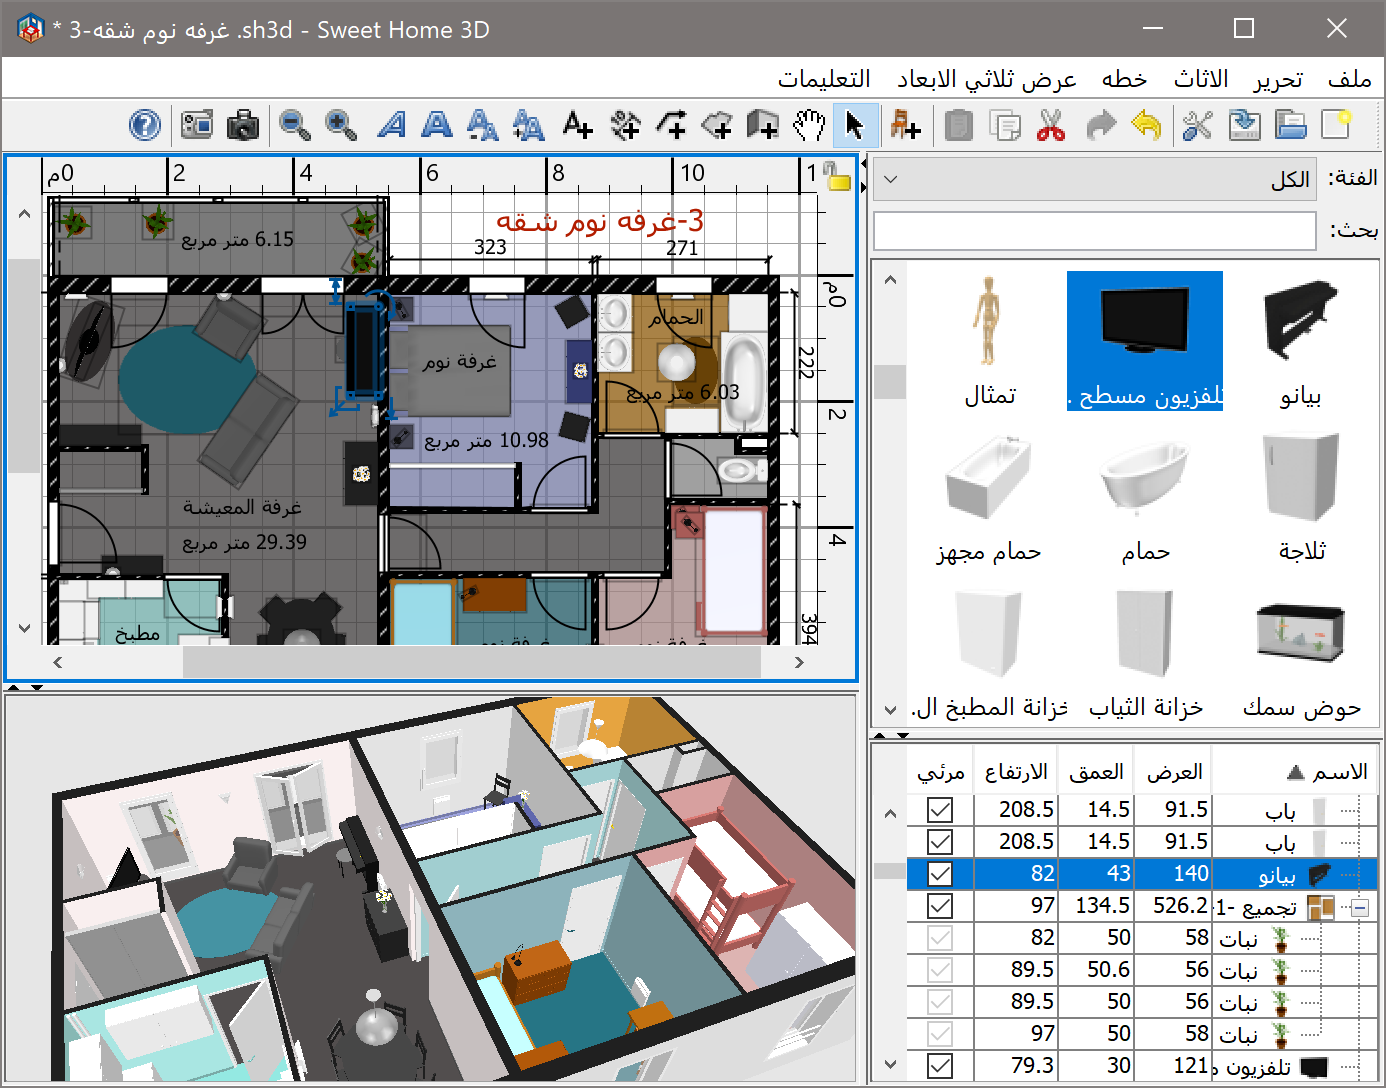Click the Add text tool icon
The width and height of the screenshot is (1386, 1088).
577,126
